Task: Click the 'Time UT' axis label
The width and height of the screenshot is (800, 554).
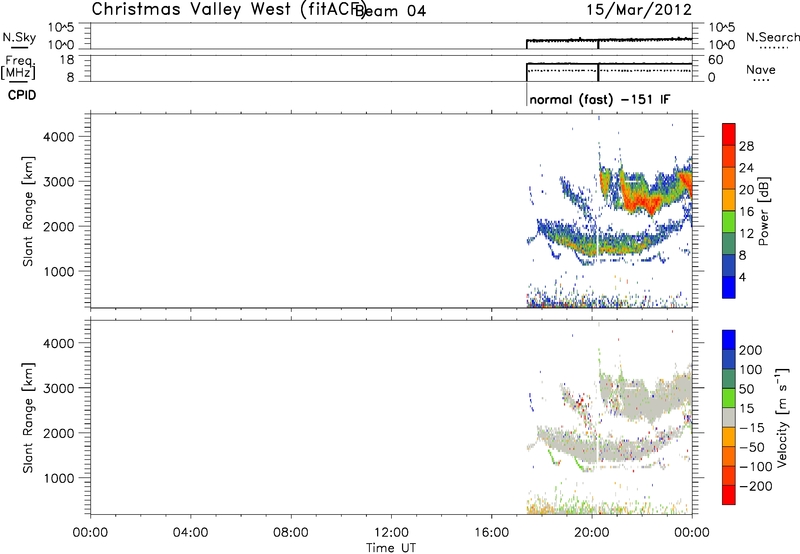Action: (x=391, y=548)
